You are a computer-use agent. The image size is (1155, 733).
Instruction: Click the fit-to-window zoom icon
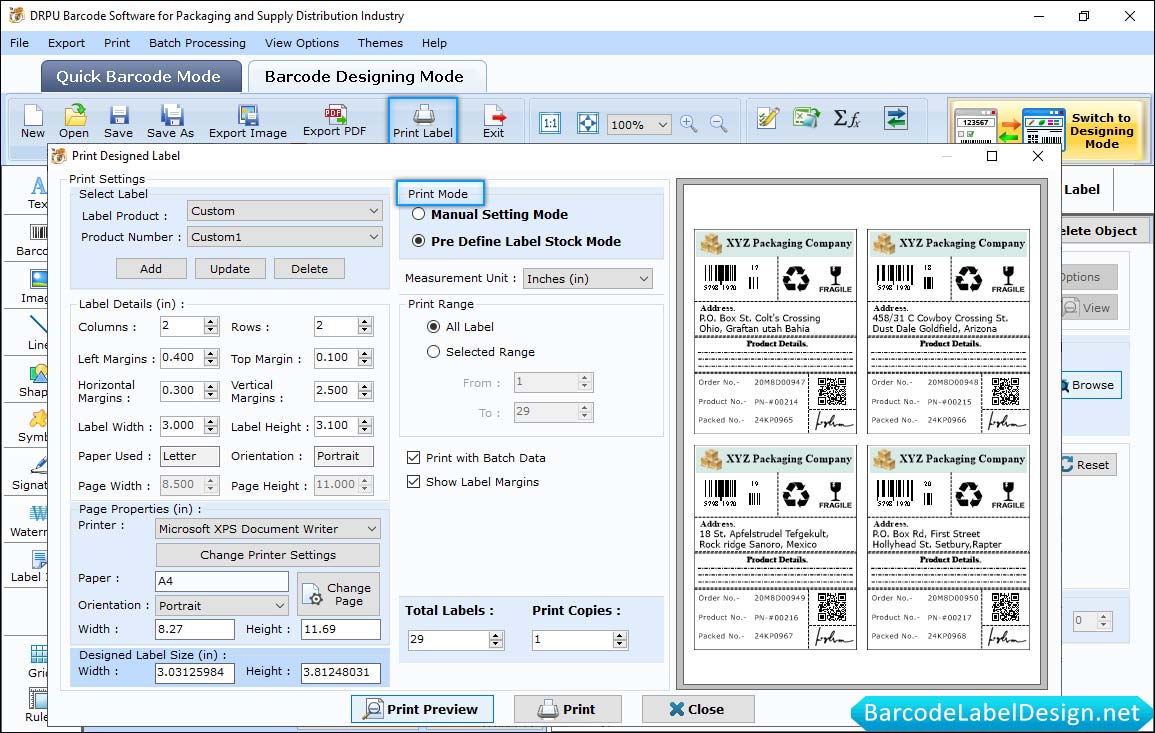pos(588,123)
